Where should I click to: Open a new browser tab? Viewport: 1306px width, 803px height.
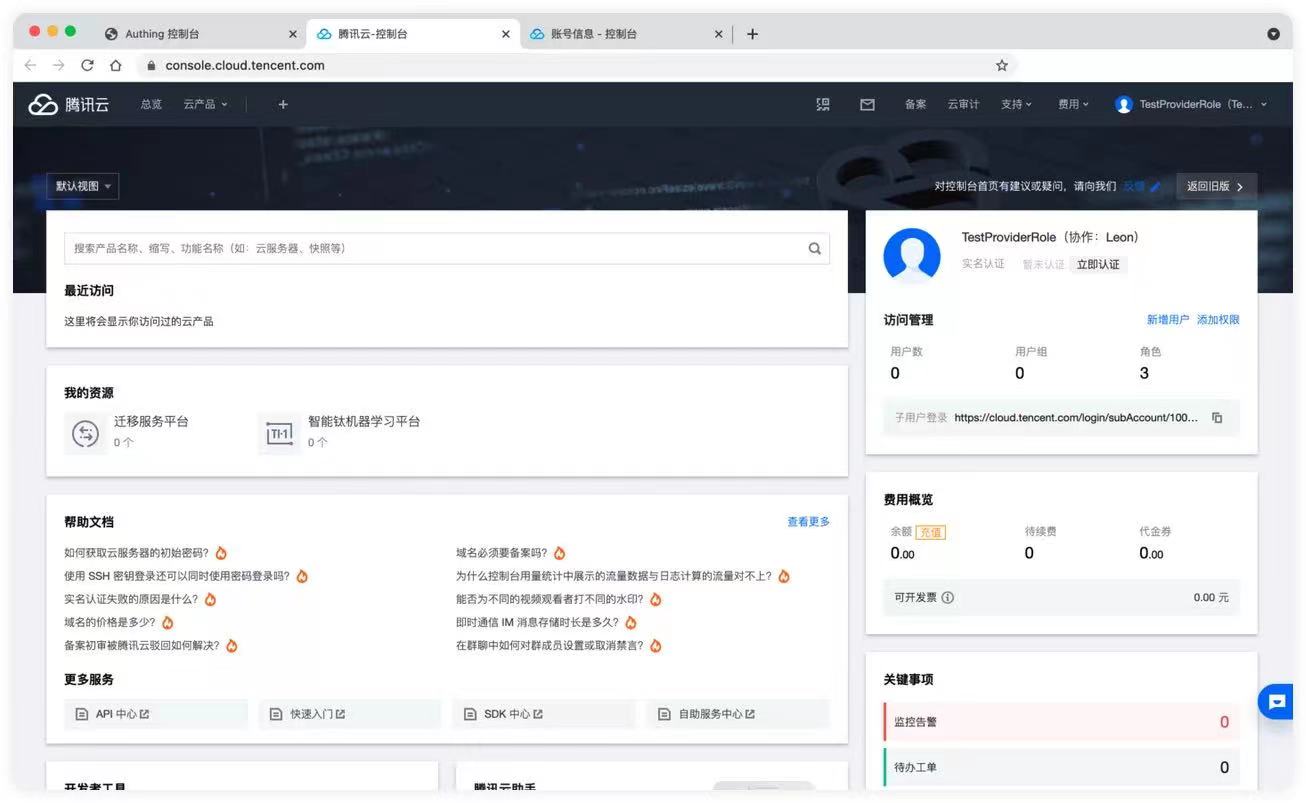tap(752, 34)
